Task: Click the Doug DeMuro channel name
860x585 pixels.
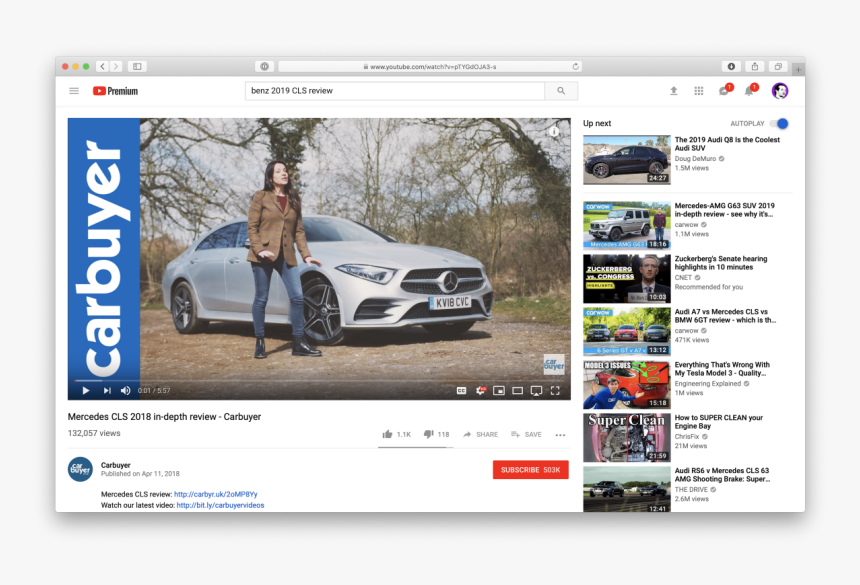Action: point(695,158)
